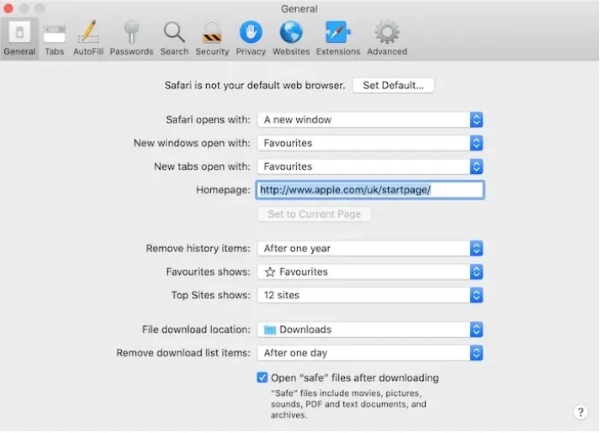Select the Websites globe icon
Screen dimensions: 600x433
point(291,37)
